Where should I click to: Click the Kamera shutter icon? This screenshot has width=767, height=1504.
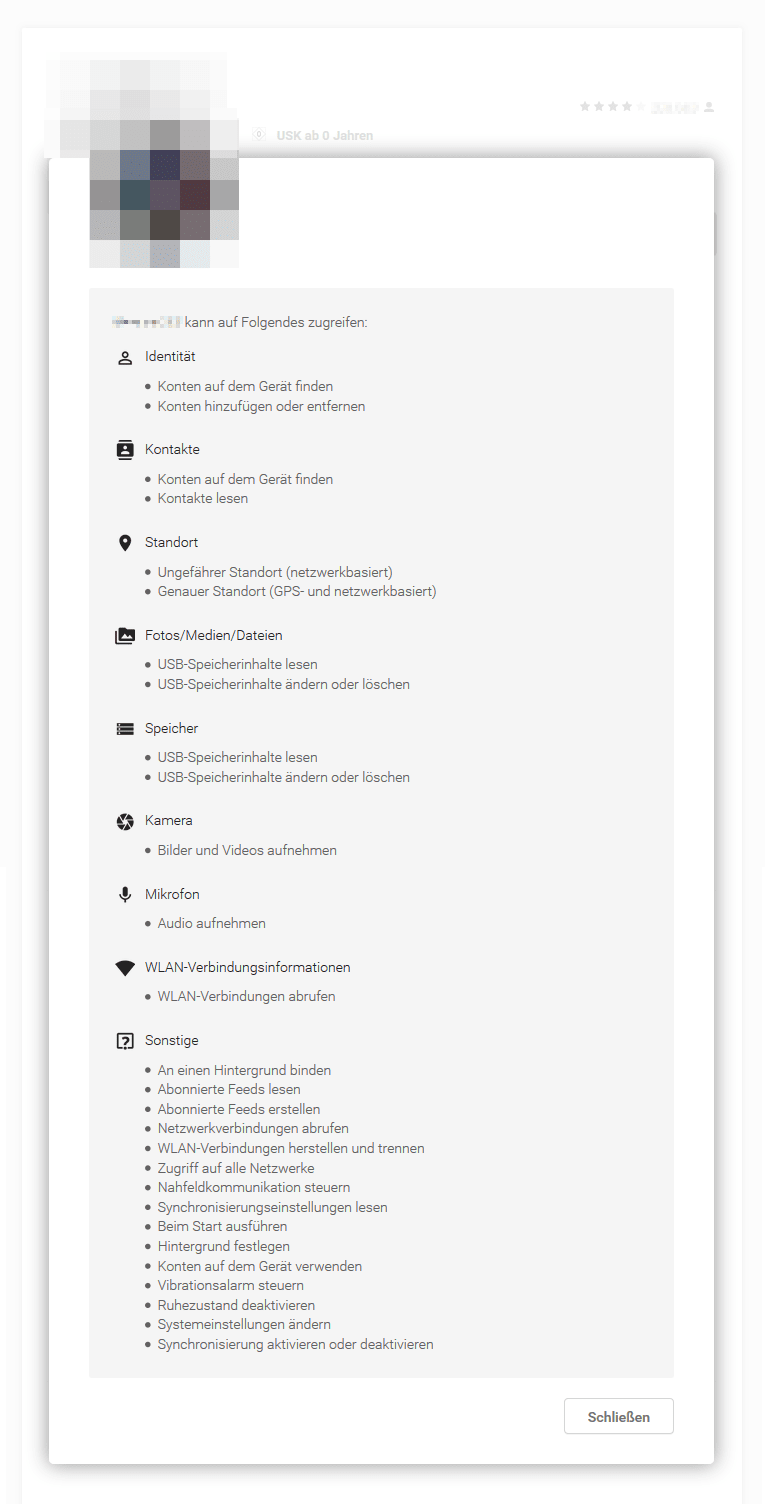point(125,821)
